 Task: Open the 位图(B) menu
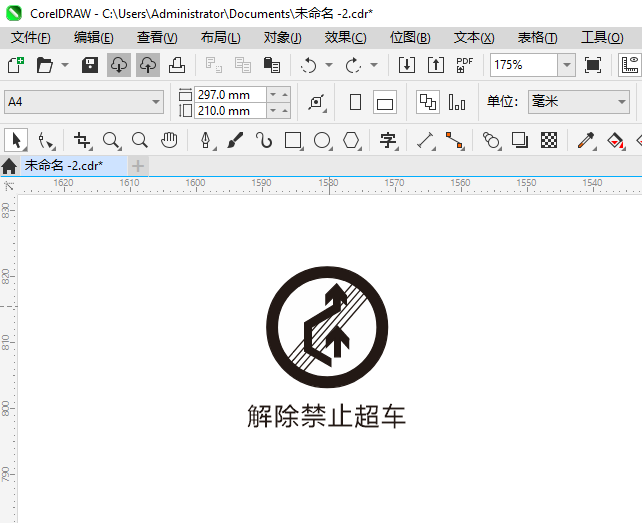tap(410, 38)
